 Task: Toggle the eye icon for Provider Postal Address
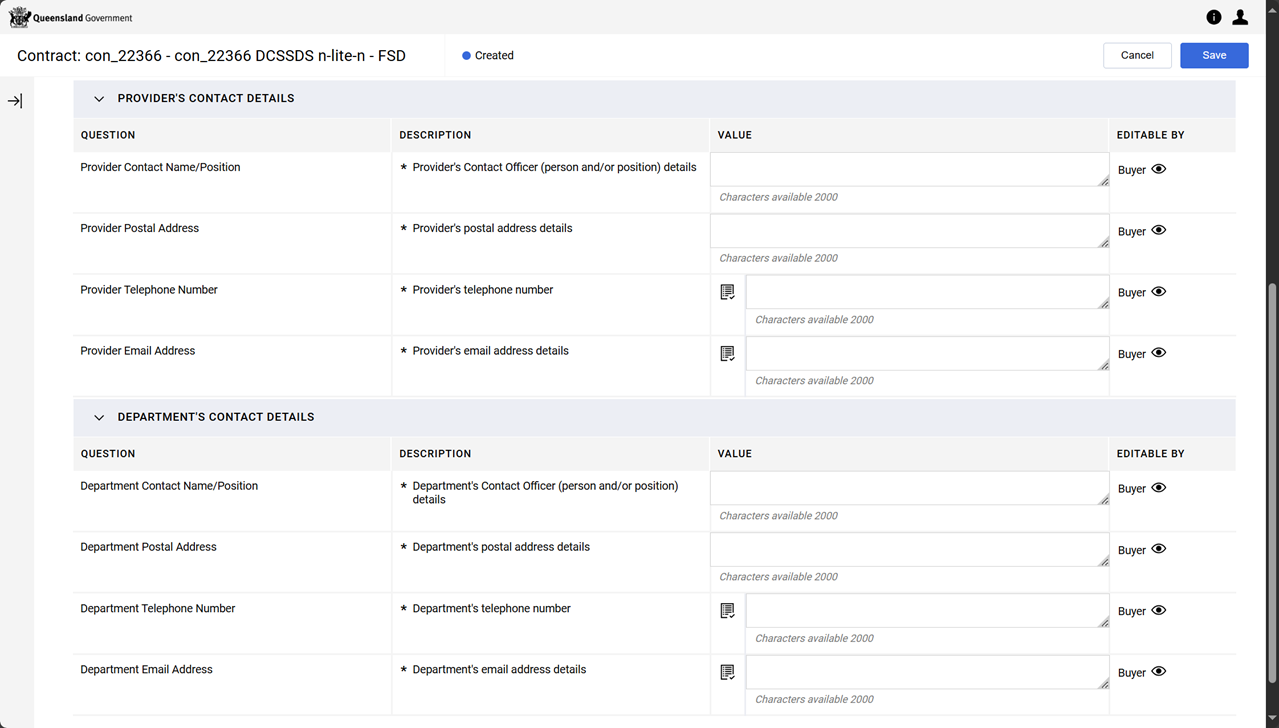click(1158, 231)
